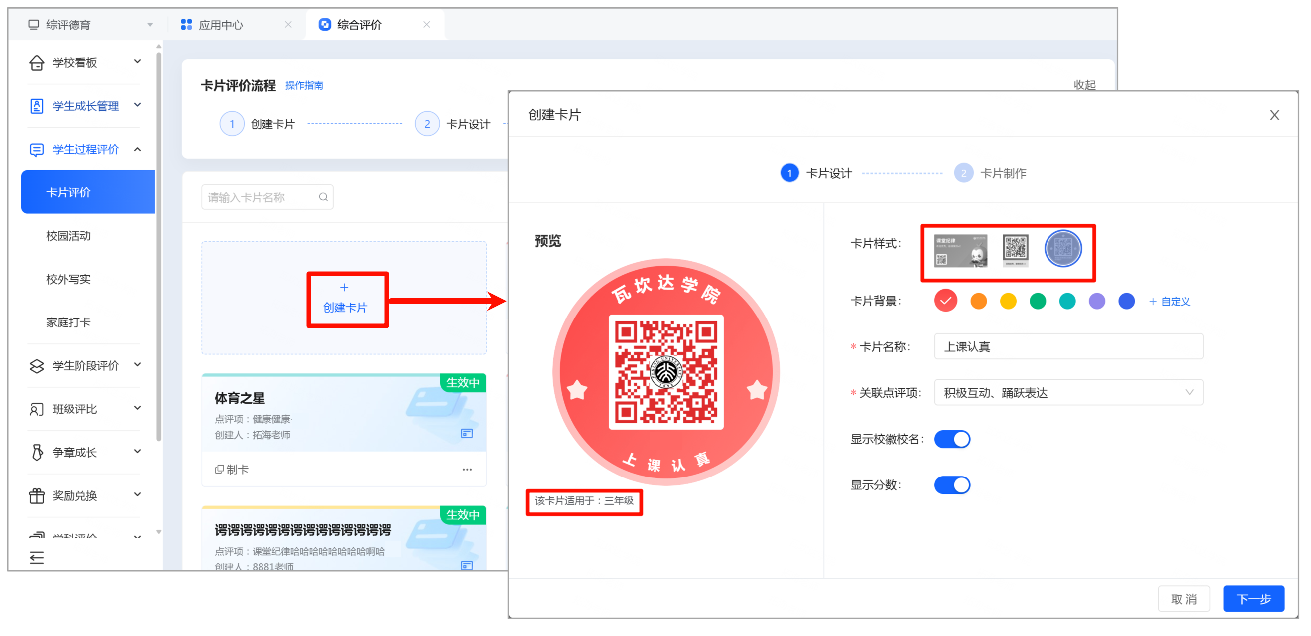Expand the 学生阶段评价 menu chevron
The width and height of the screenshot is (1311, 636).
(x=137, y=365)
